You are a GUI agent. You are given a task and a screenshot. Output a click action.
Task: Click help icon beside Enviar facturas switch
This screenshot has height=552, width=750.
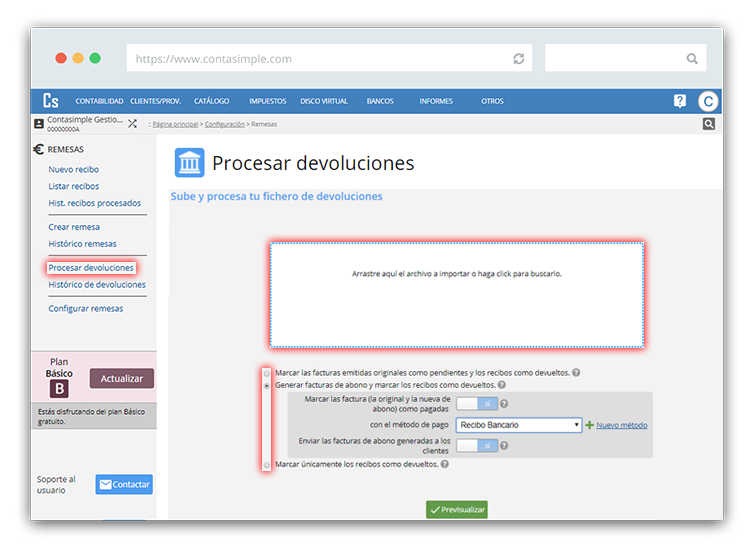504,446
